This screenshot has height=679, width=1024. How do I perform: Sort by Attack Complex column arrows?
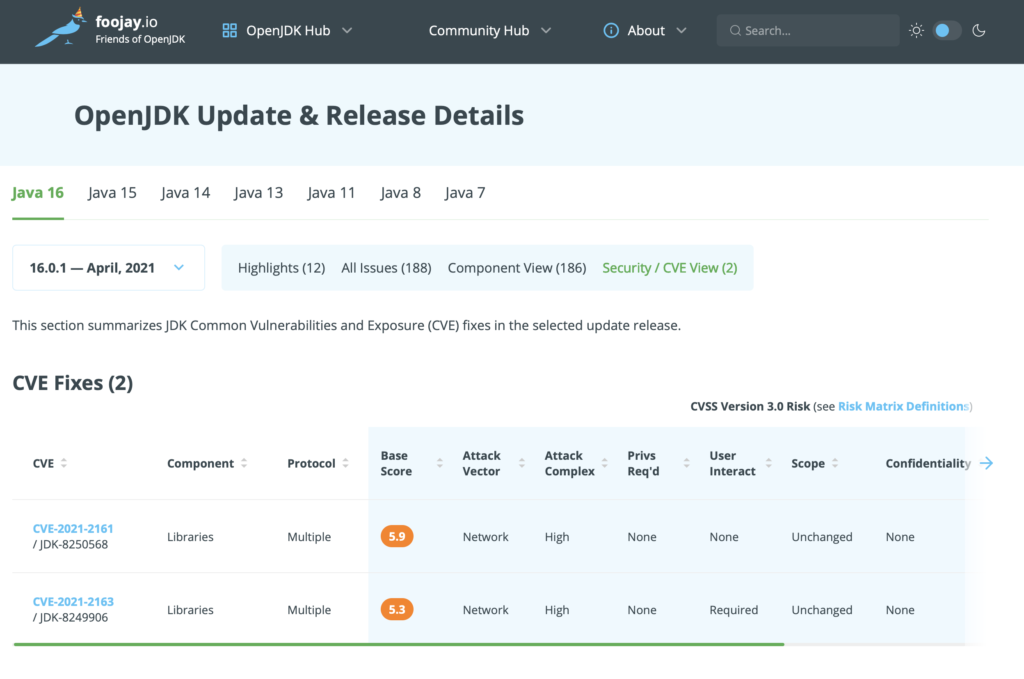(x=604, y=463)
